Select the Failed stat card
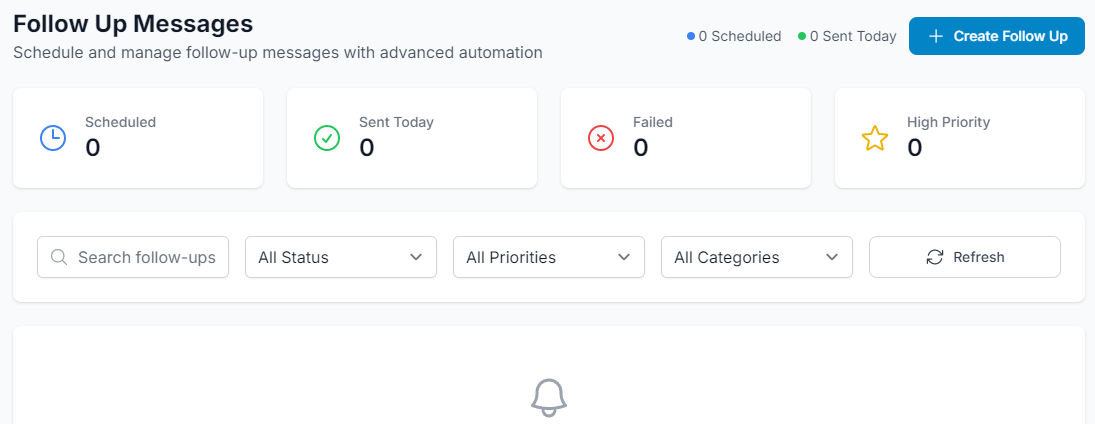 pyautogui.click(x=686, y=138)
